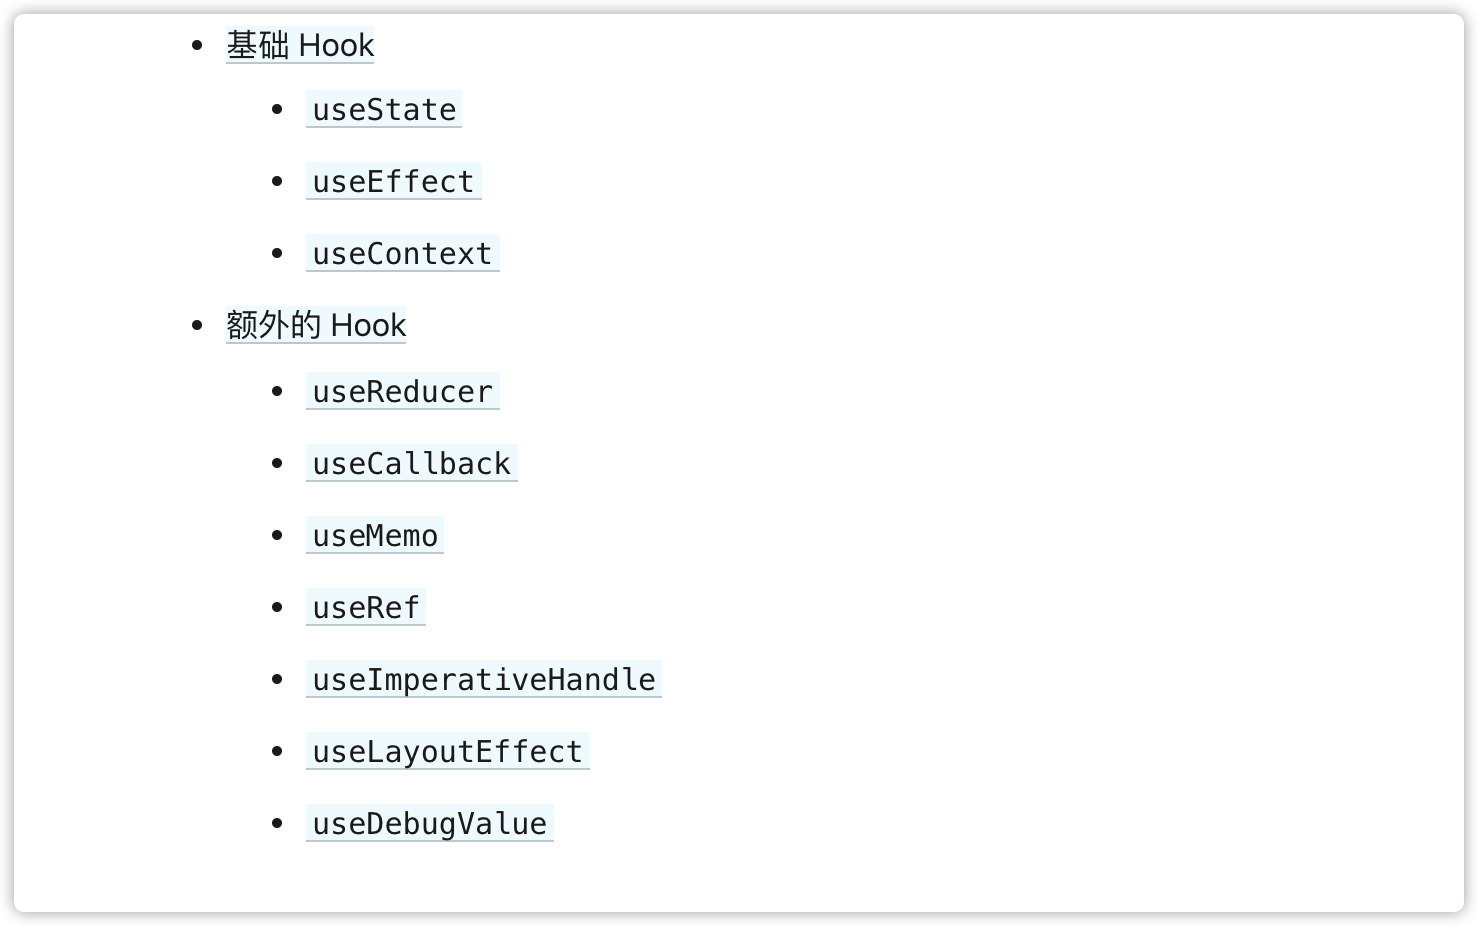
Task: Click the bullet marker beside useContext
Action: pyautogui.click(x=277, y=253)
